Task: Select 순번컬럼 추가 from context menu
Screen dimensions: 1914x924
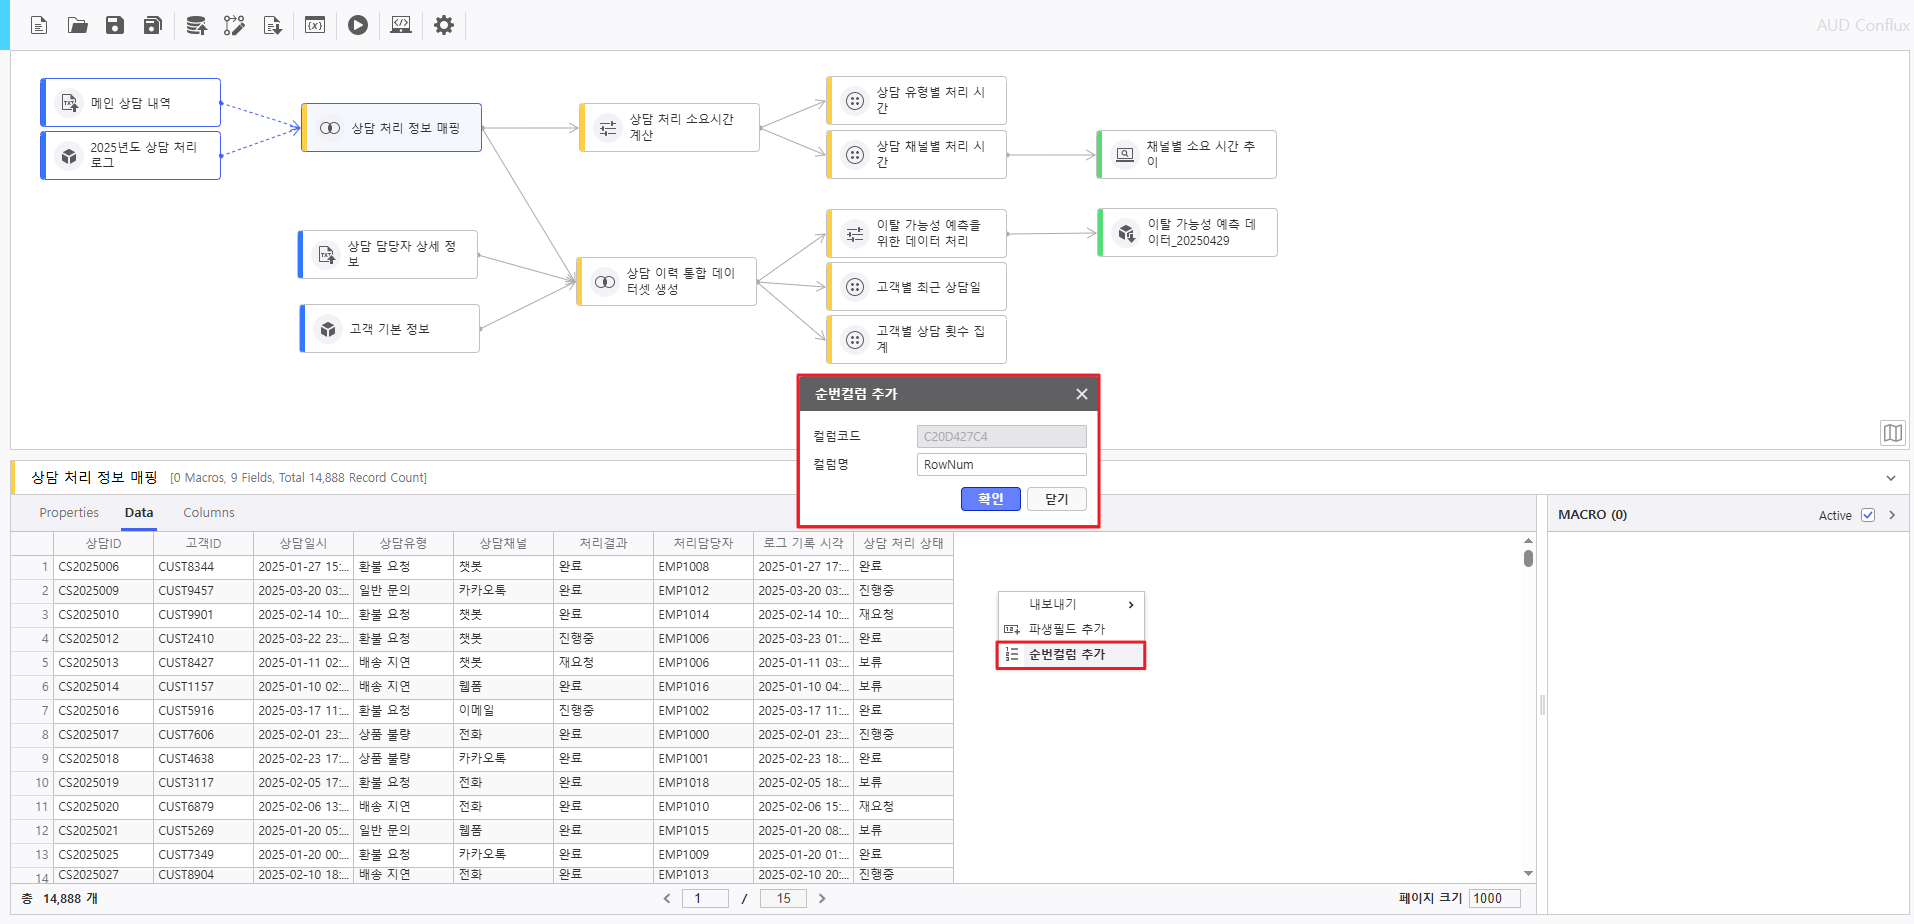Action: tap(1067, 654)
